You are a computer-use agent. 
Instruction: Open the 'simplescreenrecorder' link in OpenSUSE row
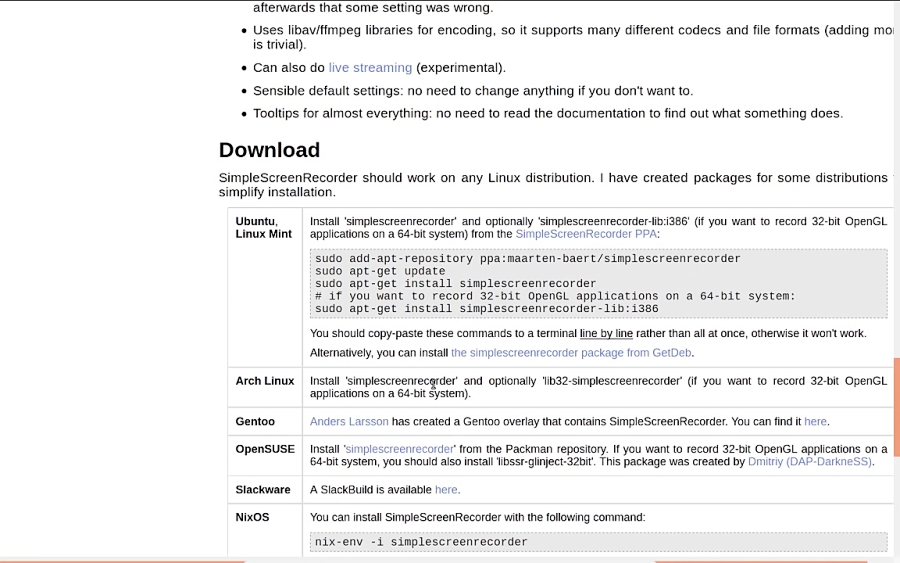pyautogui.click(x=399, y=449)
